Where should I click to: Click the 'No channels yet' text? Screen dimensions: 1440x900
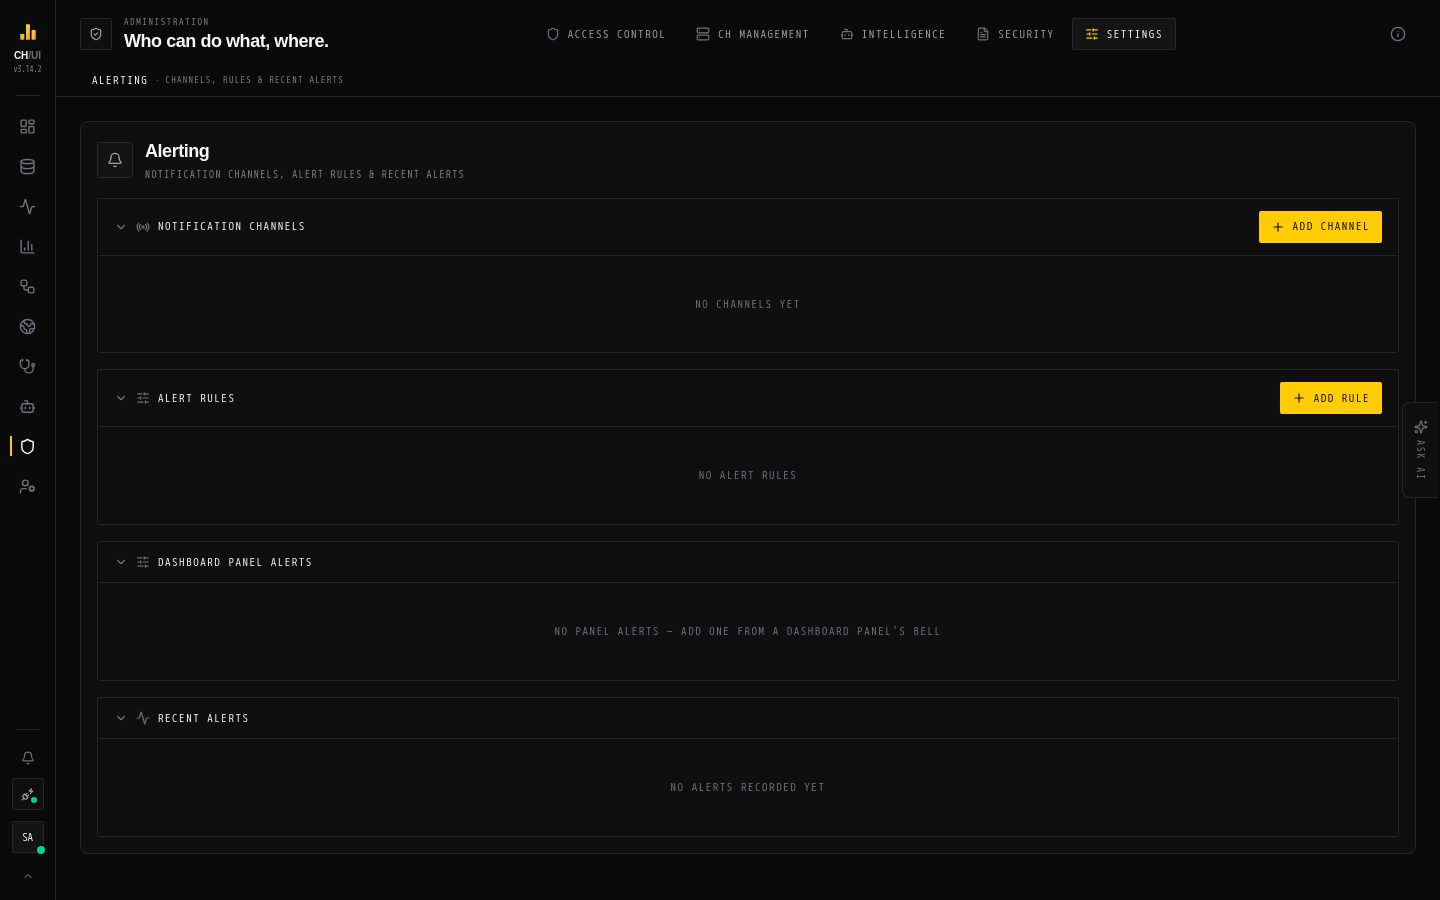click(x=748, y=304)
